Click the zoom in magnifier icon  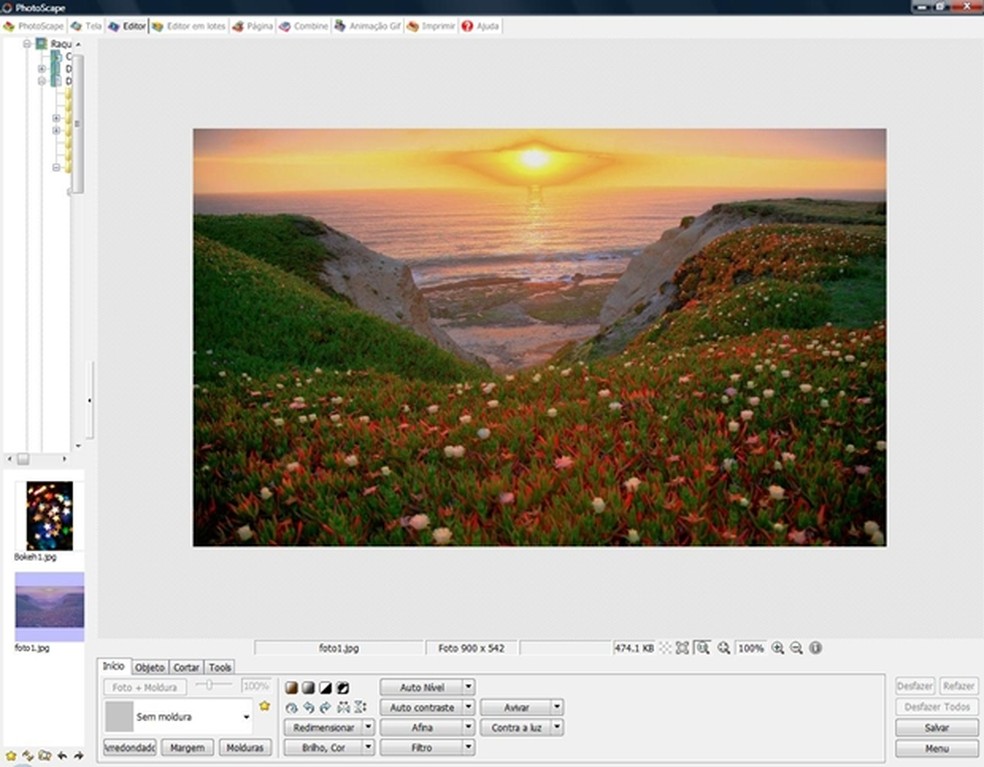[x=778, y=648]
